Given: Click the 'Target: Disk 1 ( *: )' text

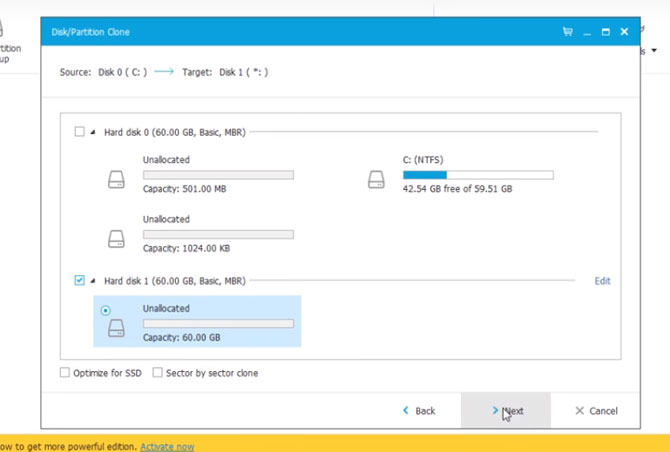Looking at the screenshot, I should [x=225, y=72].
